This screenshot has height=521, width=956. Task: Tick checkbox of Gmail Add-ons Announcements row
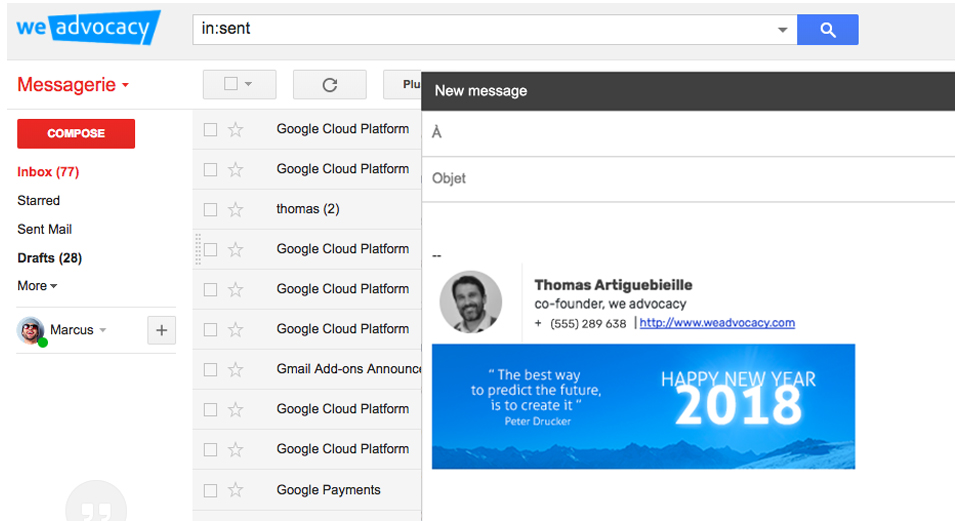pyautogui.click(x=210, y=369)
